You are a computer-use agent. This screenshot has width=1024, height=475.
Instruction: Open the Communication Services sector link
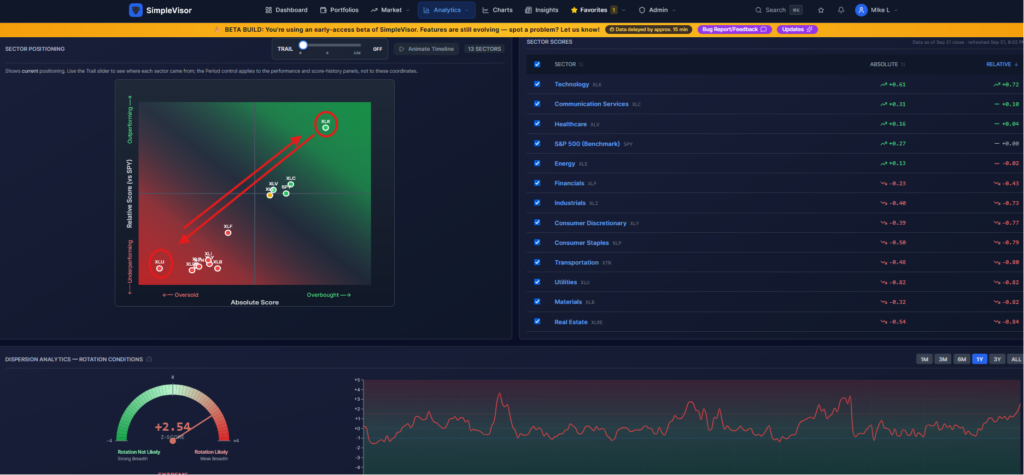coord(591,104)
